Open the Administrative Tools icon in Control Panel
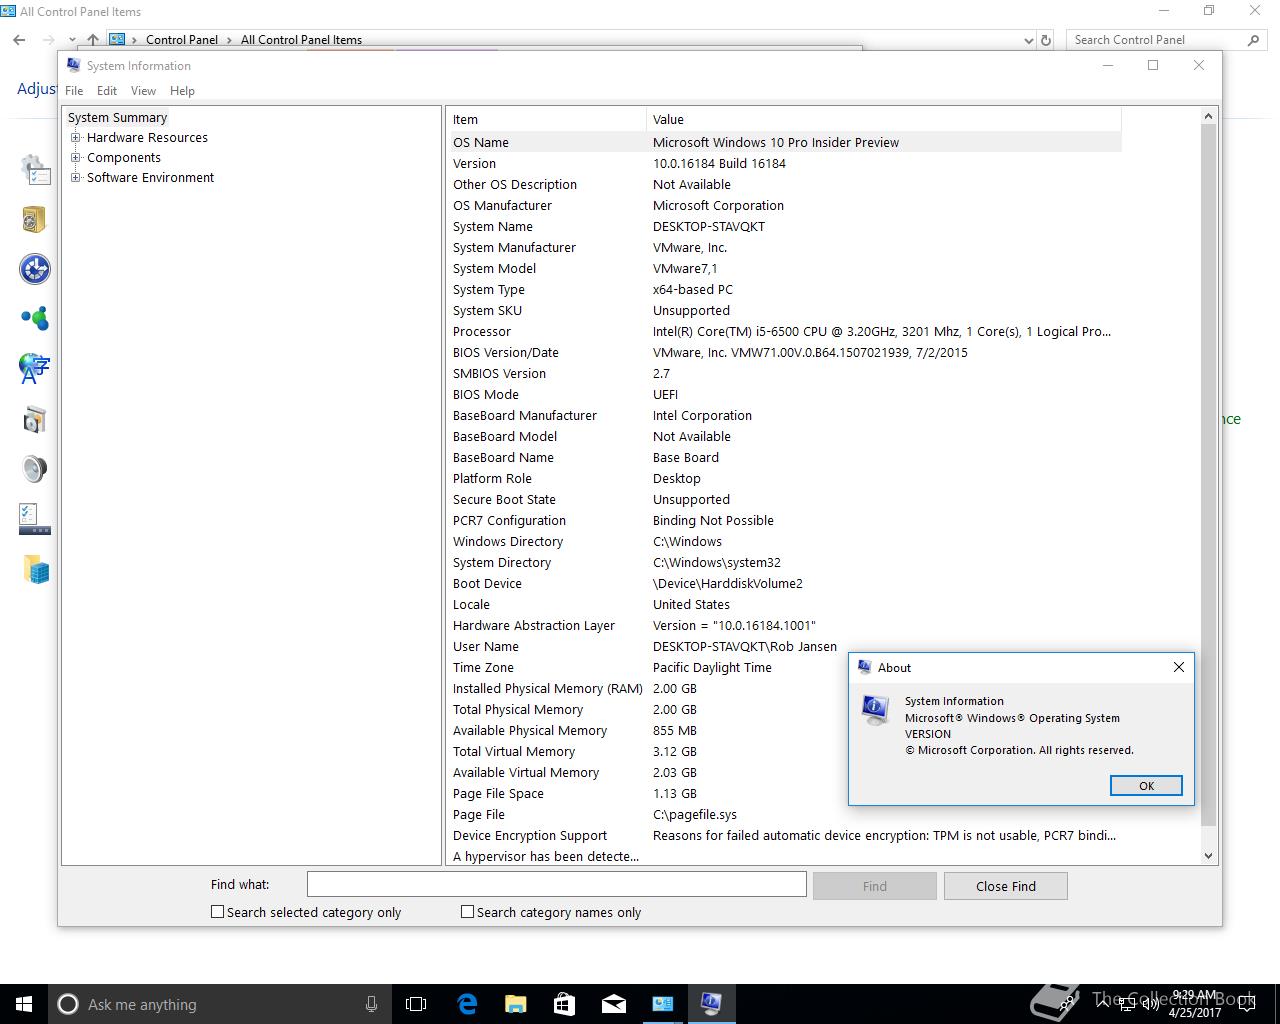This screenshot has width=1280, height=1024. pos(36,170)
